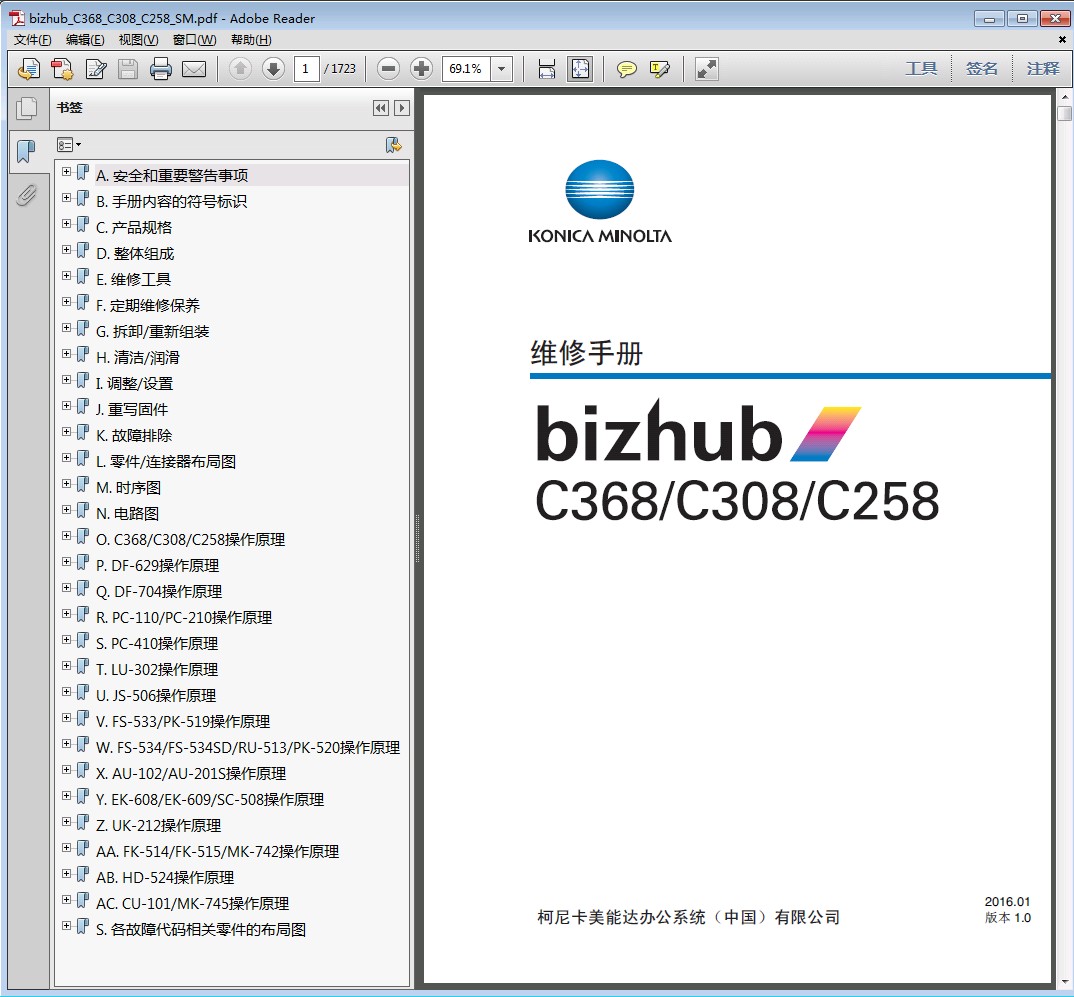Expand the bookmarks pane wider
Image resolution: width=1074 pixels, height=997 pixels.
[403, 108]
